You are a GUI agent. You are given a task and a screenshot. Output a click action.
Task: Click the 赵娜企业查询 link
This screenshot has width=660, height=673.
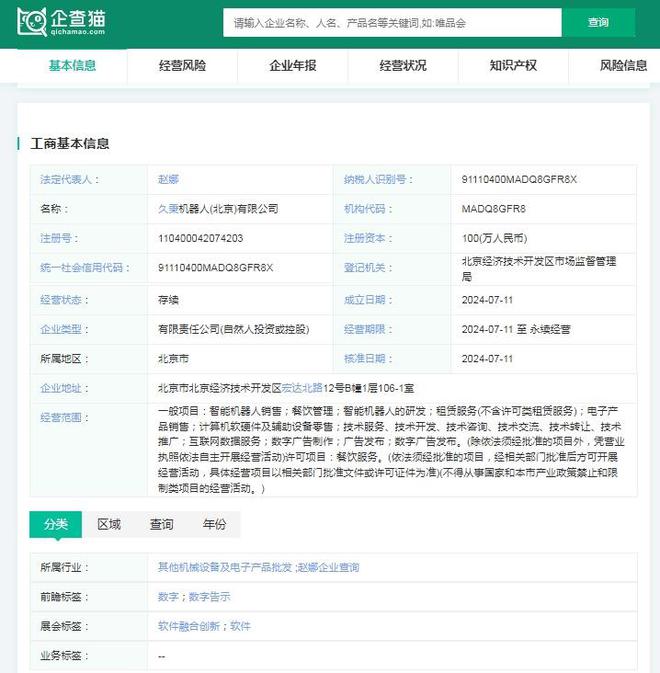[328, 567]
